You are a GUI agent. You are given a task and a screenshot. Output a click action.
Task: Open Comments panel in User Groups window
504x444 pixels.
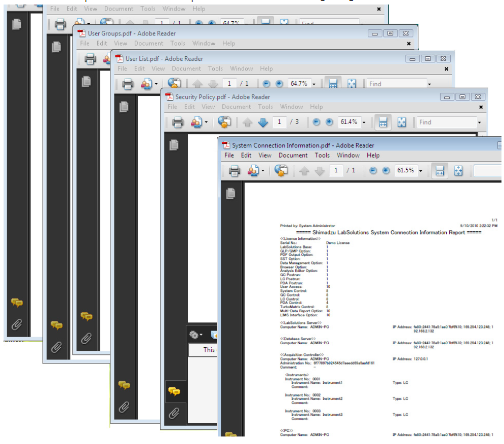click(87, 316)
